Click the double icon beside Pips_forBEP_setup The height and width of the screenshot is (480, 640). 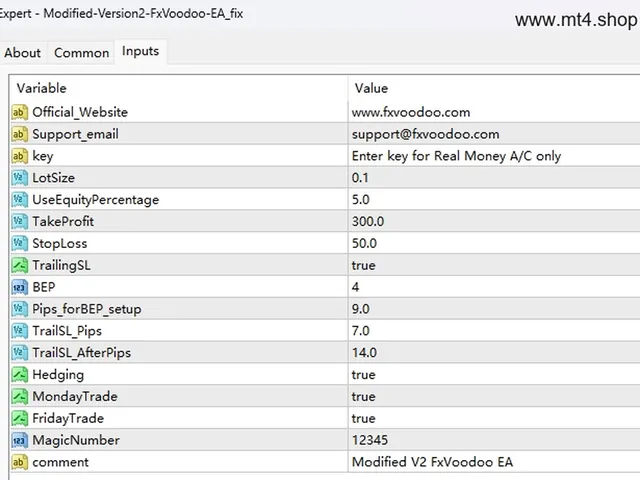coord(20,309)
